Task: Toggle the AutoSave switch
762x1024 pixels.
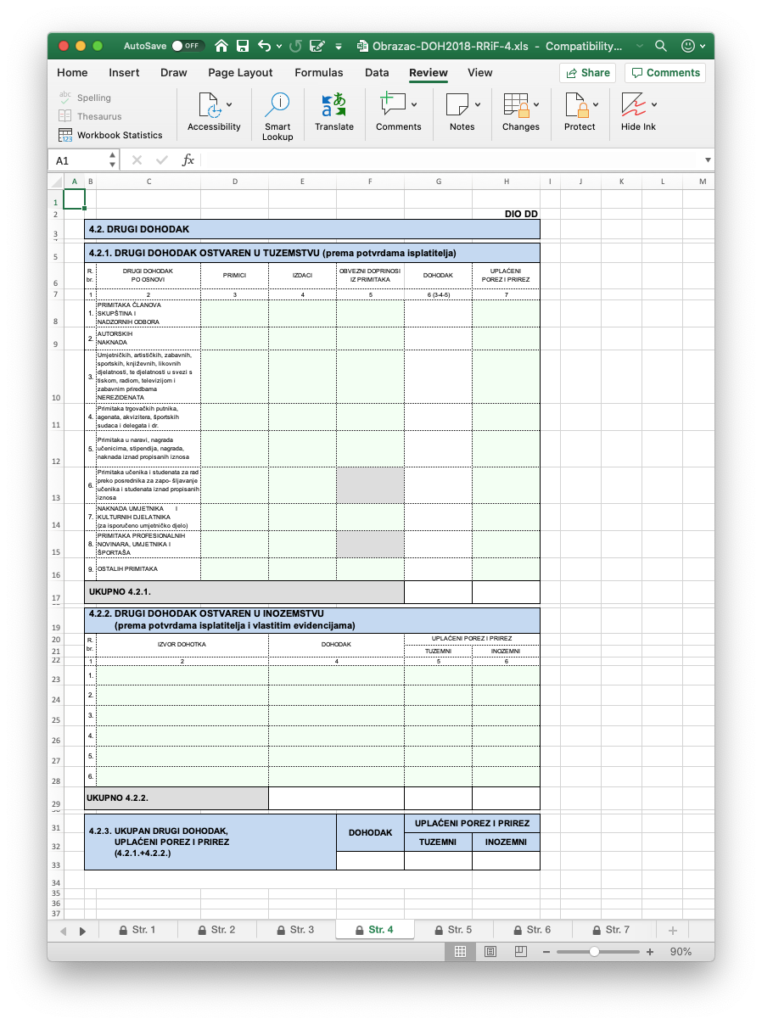Action: click(x=187, y=46)
